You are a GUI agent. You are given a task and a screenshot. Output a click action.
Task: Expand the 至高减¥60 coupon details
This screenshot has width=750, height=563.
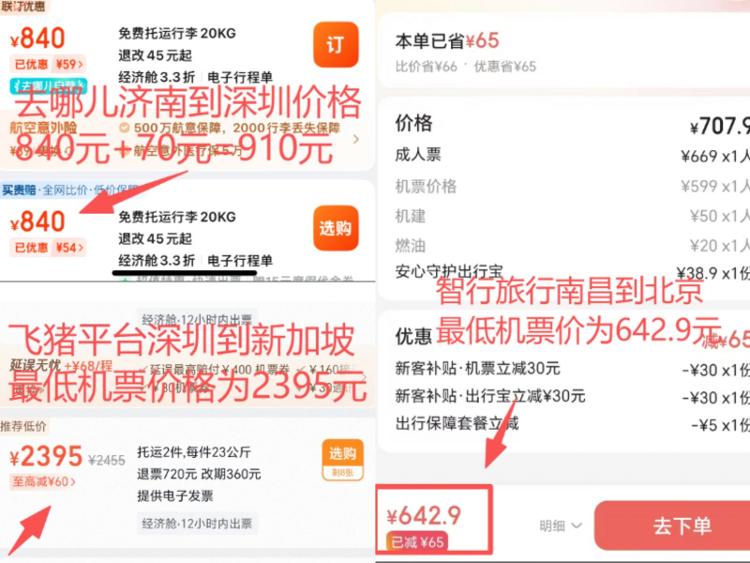click(44, 481)
